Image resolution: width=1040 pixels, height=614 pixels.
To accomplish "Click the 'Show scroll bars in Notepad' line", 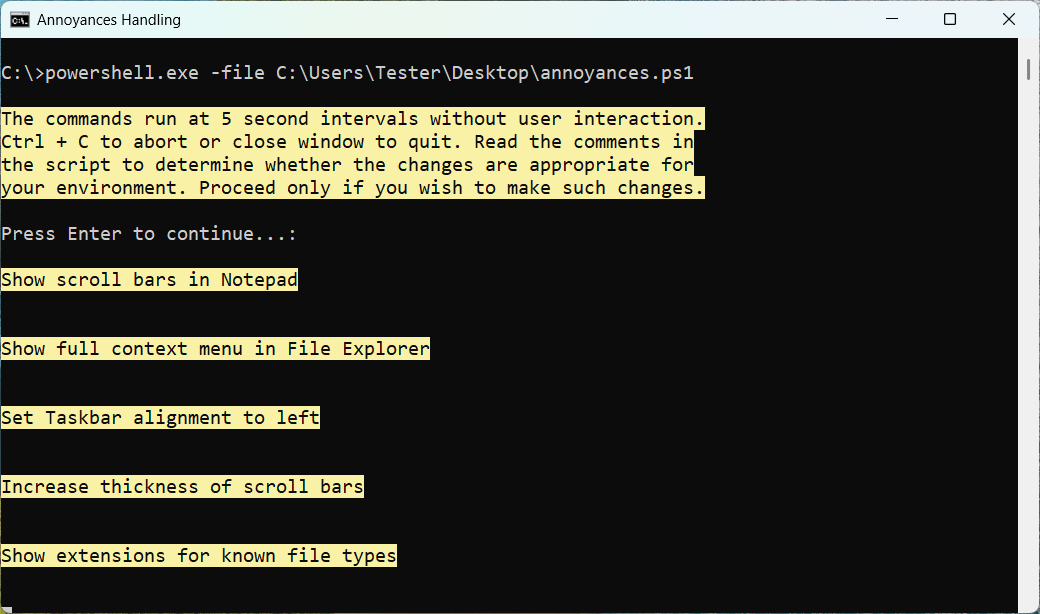I will (x=149, y=280).
